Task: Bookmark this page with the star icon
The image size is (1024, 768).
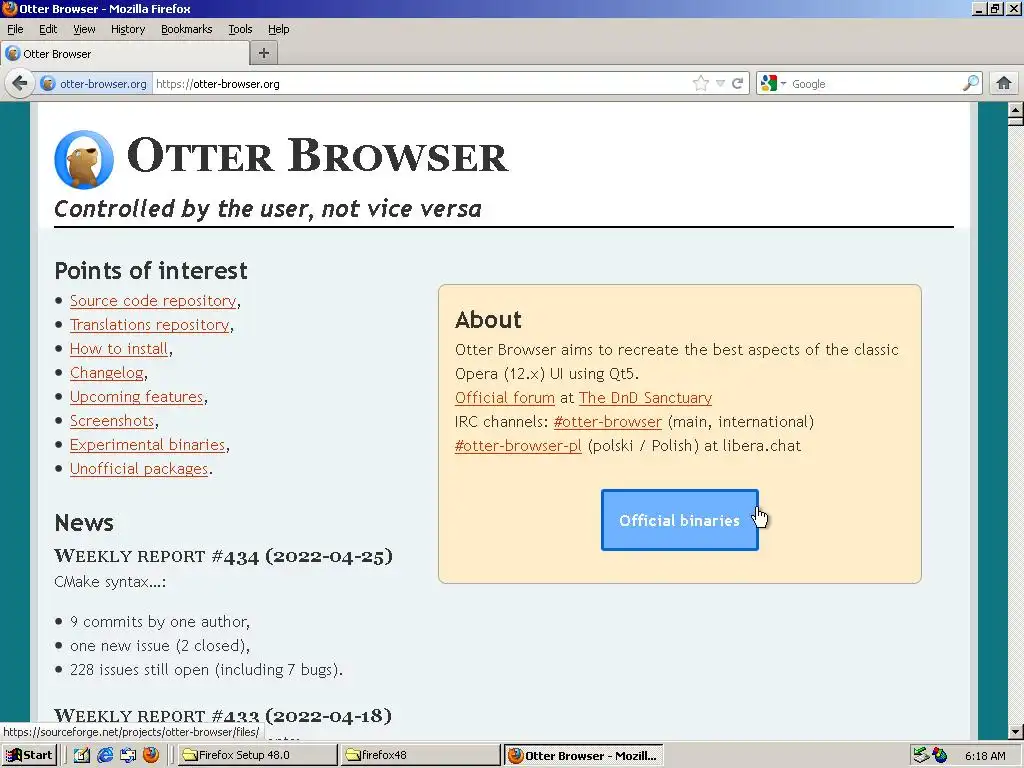Action: pyautogui.click(x=700, y=84)
